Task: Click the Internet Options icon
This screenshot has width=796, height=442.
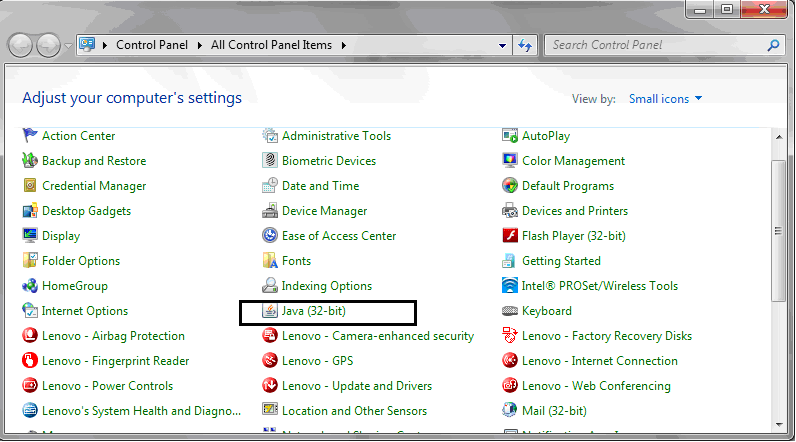Action: click(30, 310)
